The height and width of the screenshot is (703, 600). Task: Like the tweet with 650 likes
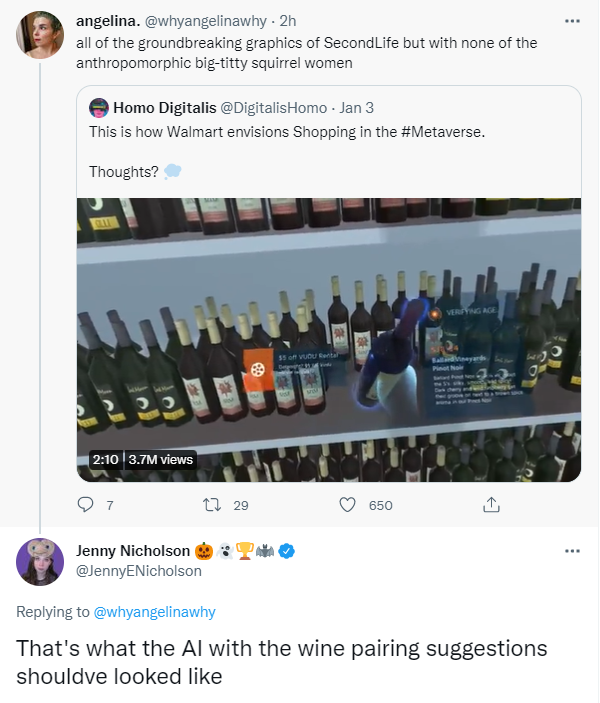click(348, 505)
